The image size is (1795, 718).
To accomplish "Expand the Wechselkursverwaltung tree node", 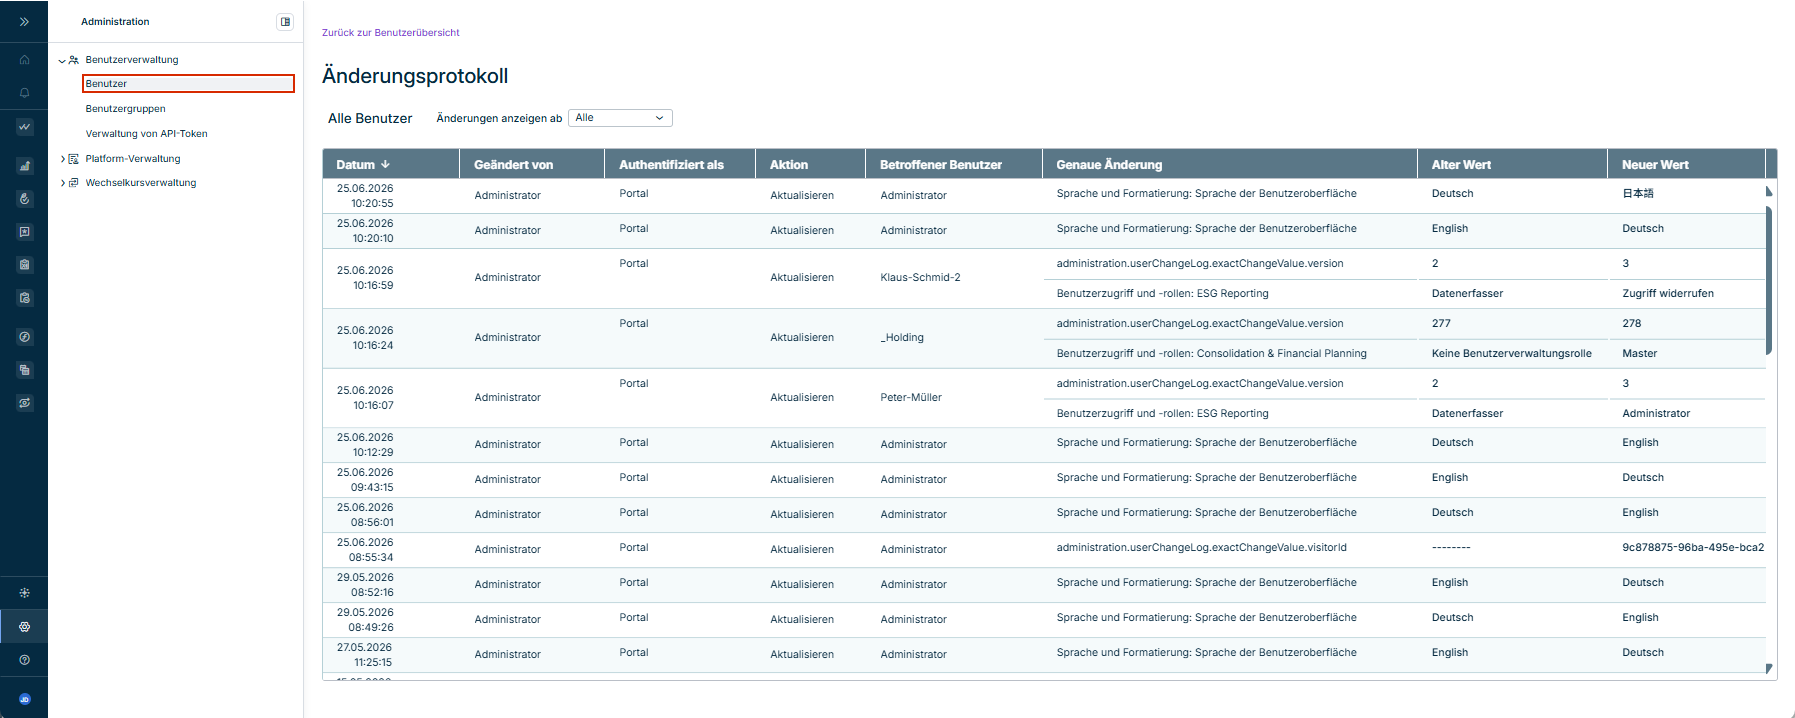I will click(x=62, y=183).
